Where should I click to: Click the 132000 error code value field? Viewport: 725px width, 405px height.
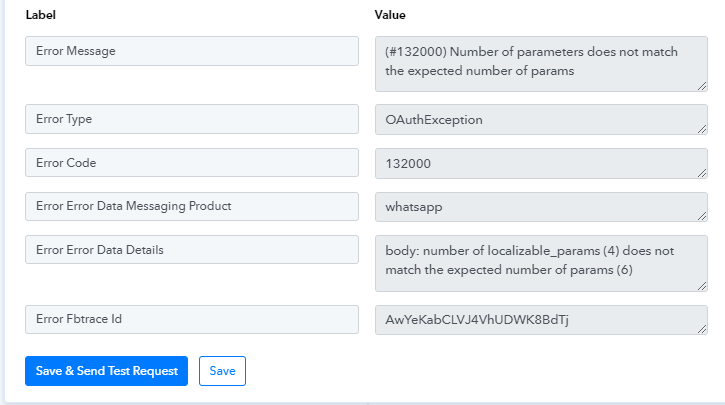pos(540,163)
